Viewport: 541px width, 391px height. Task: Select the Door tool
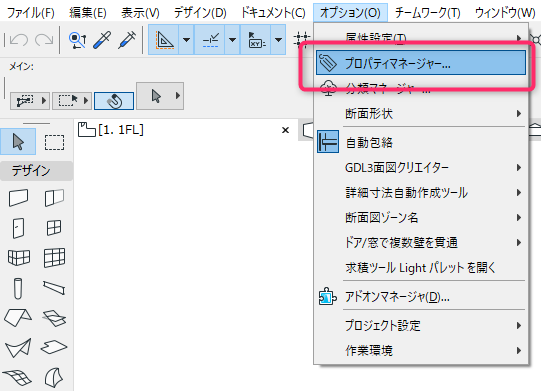click(18, 228)
